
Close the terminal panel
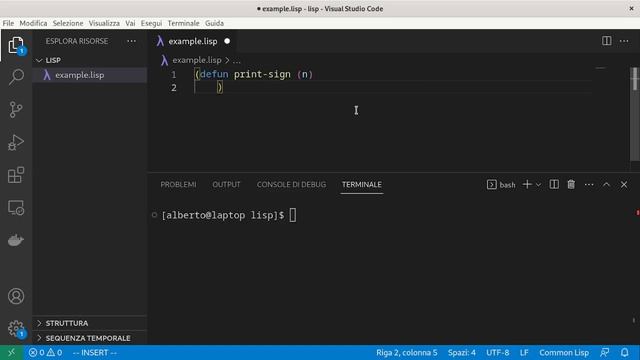624,184
